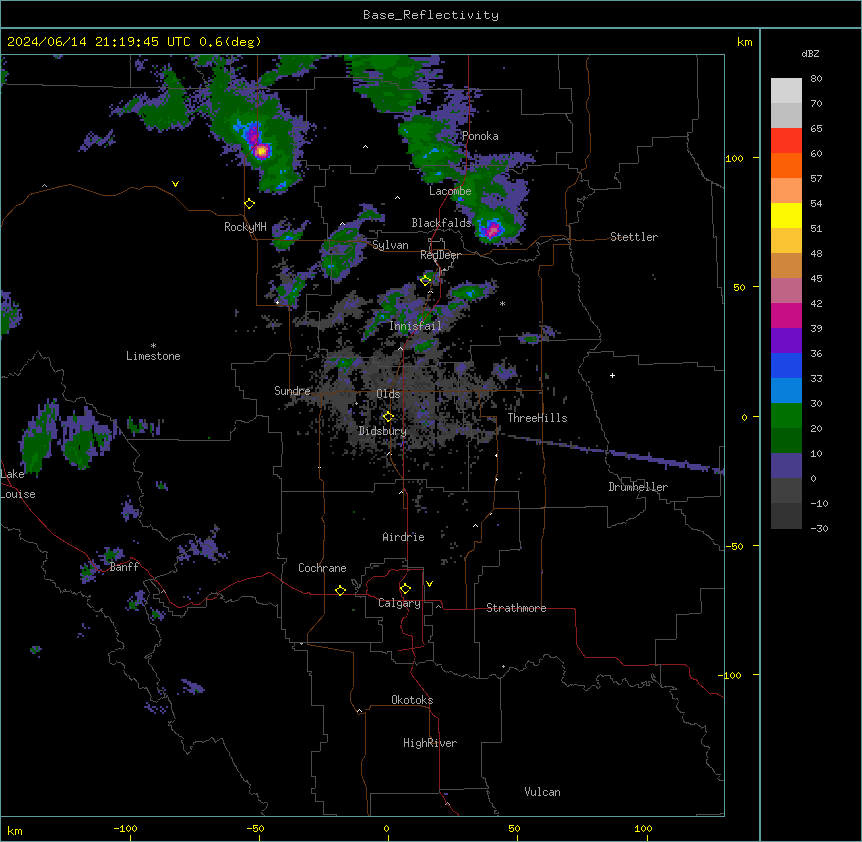
Task: Click the yellow diamond marker near RockyMH
Action: tap(250, 204)
